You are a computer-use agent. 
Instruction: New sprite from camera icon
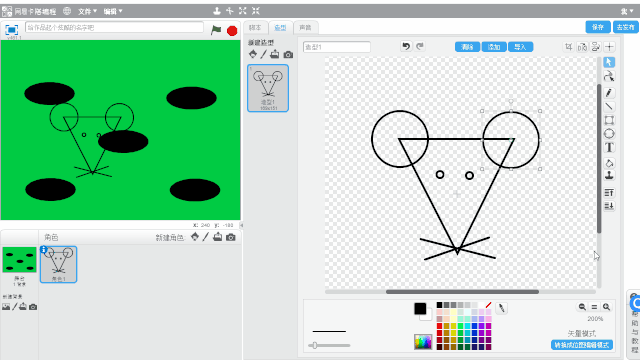[231, 237]
